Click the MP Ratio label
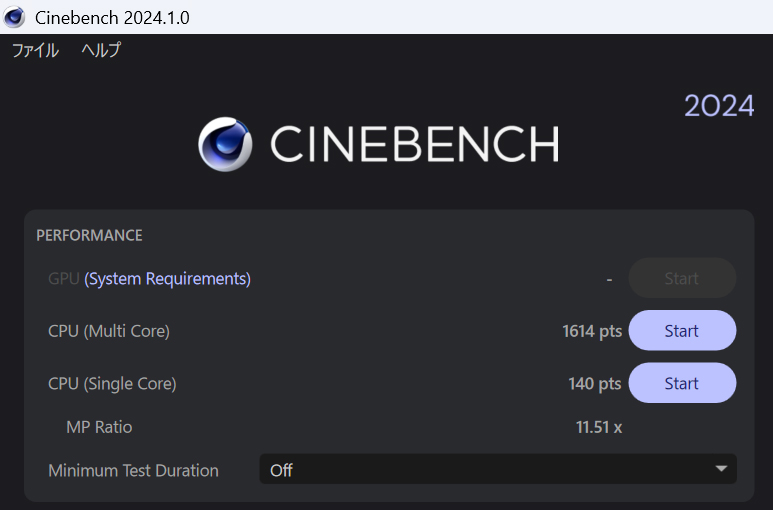 [99, 427]
